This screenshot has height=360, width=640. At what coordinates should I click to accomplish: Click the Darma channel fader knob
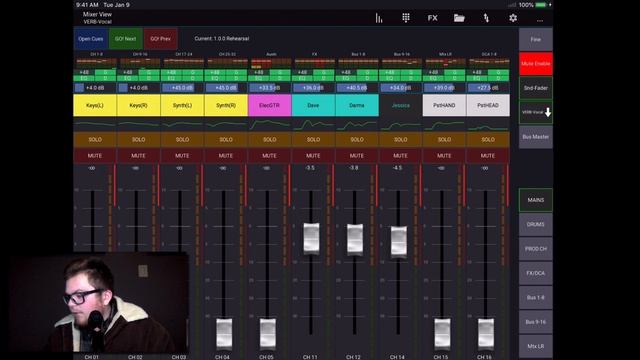[355, 240]
